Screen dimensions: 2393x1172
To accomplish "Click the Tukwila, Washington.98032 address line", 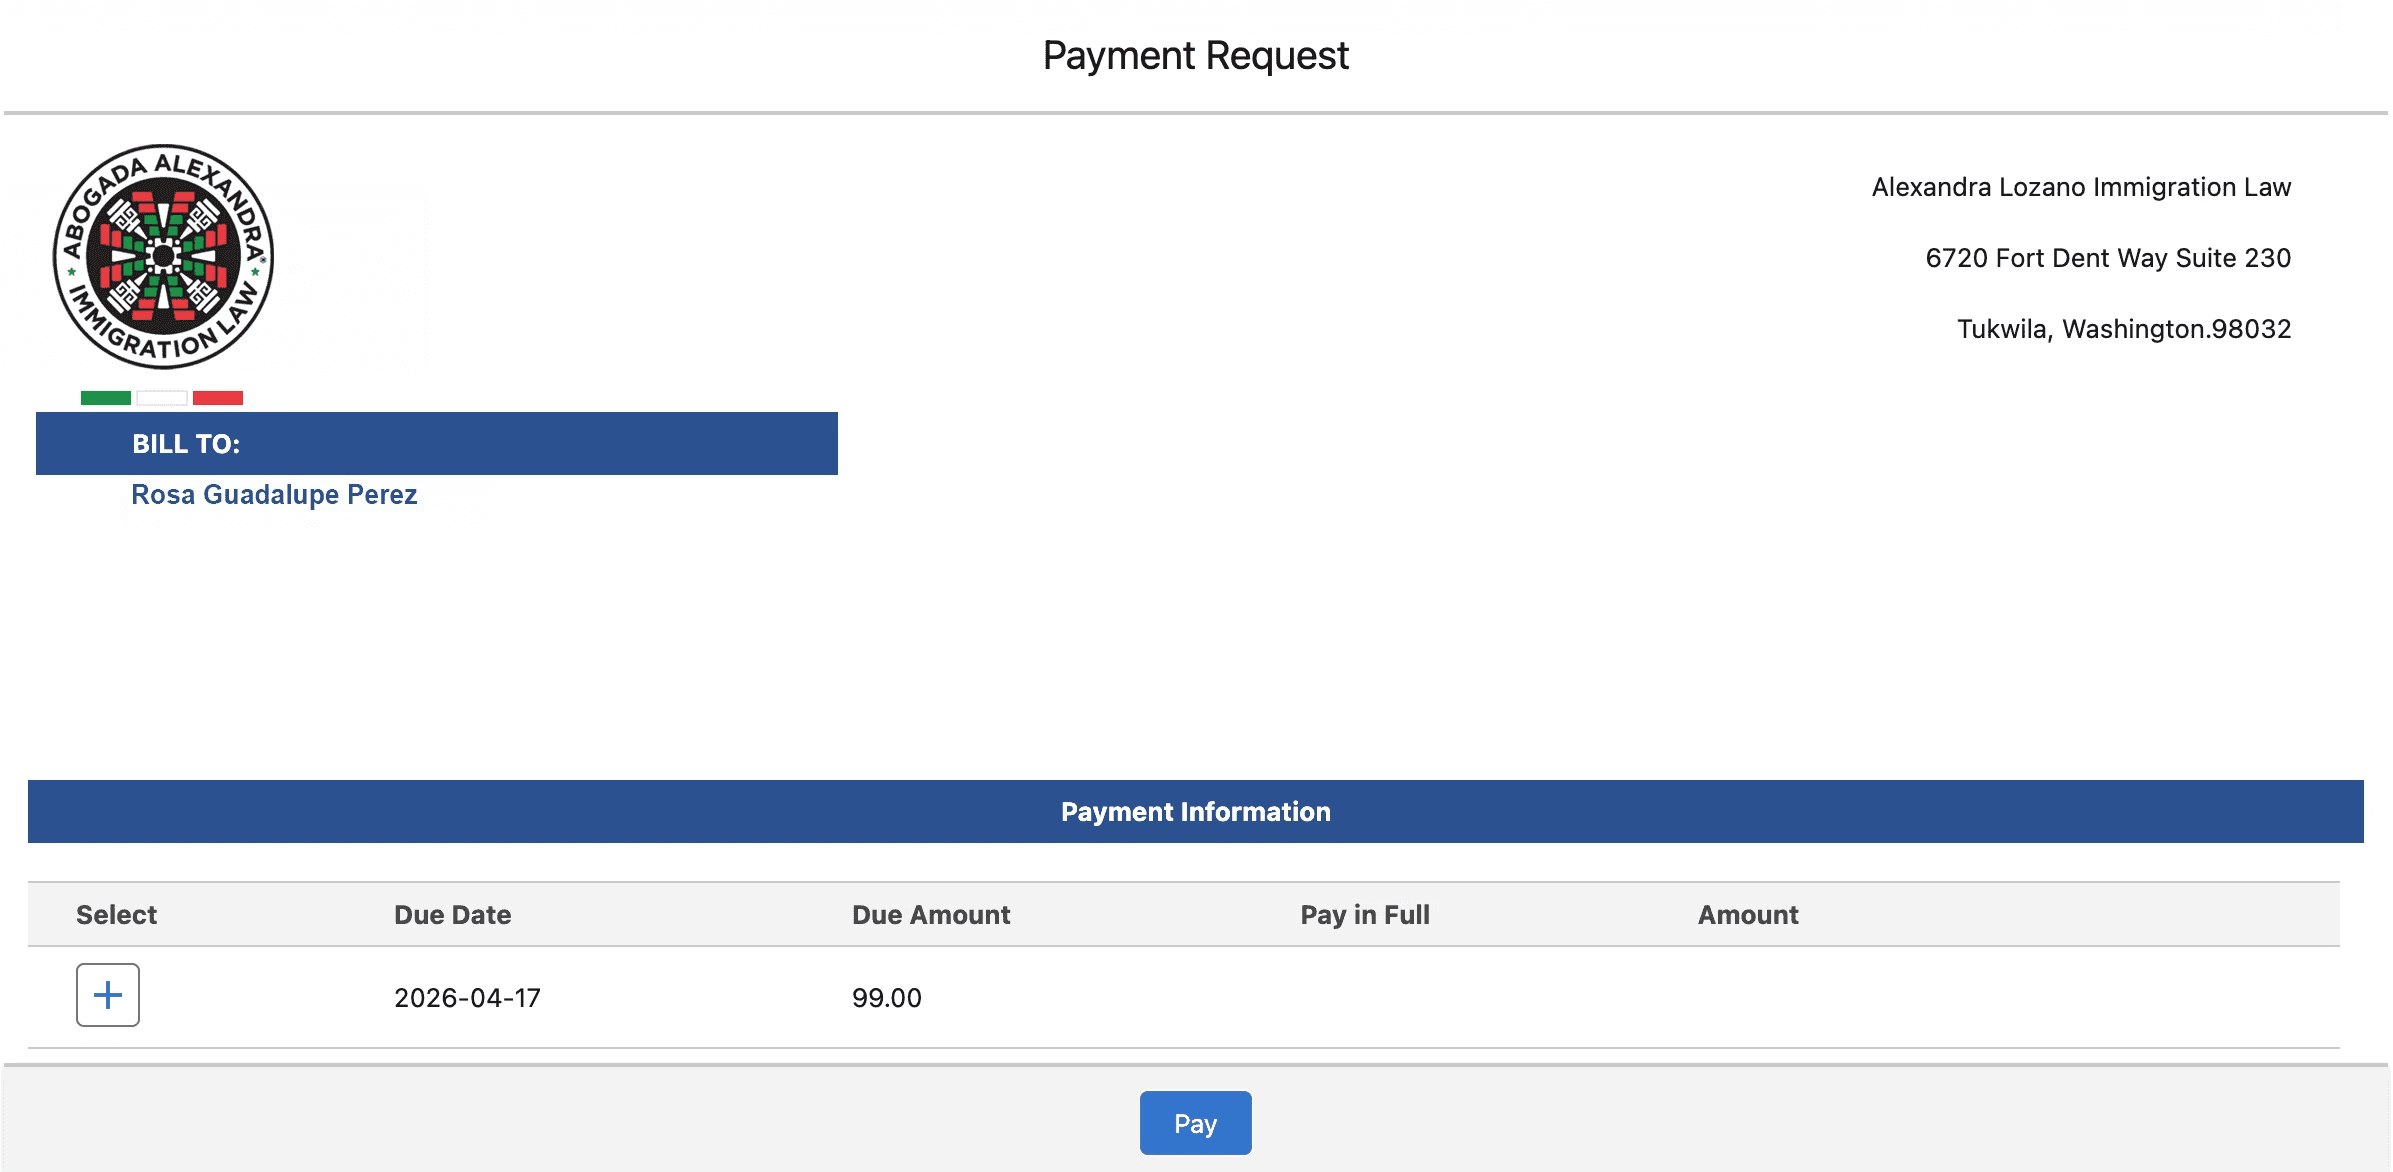I will tap(2123, 330).
